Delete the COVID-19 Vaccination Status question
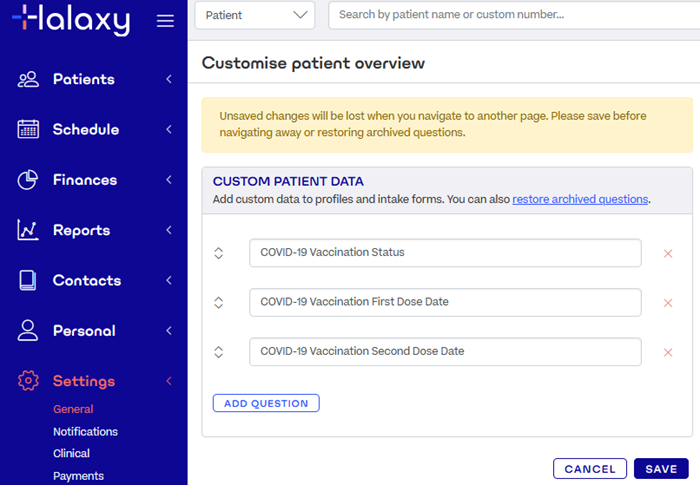This screenshot has height=485, width=700. [668, 253]
